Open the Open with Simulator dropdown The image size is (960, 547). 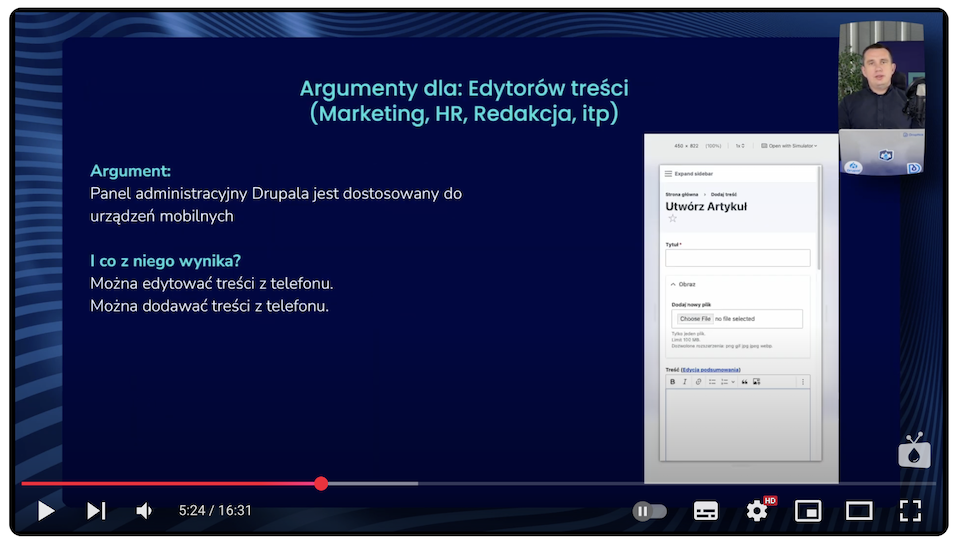click(x=789, y=146)
